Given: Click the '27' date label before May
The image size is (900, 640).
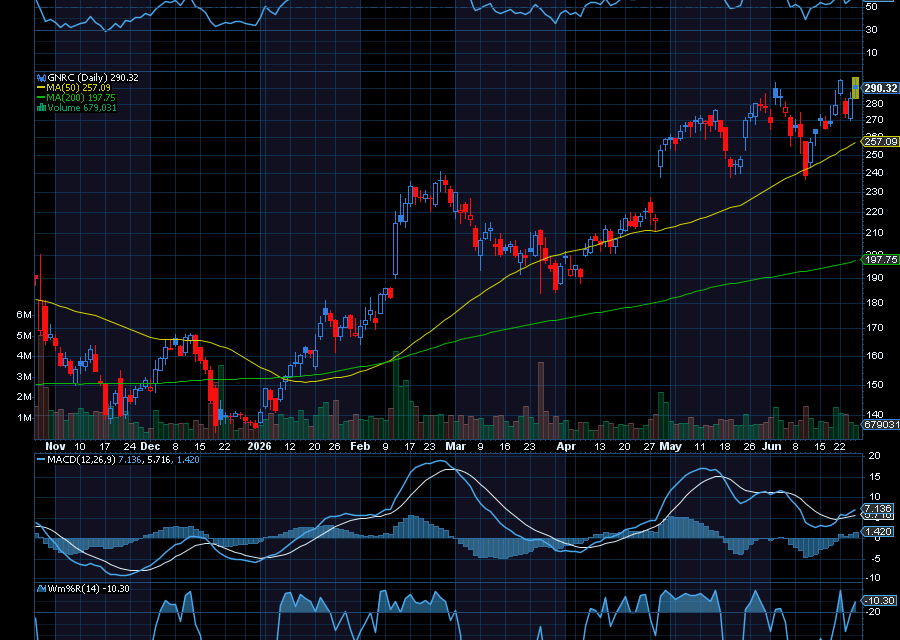Looking at the screenshot, I should [x=649, y=447].
